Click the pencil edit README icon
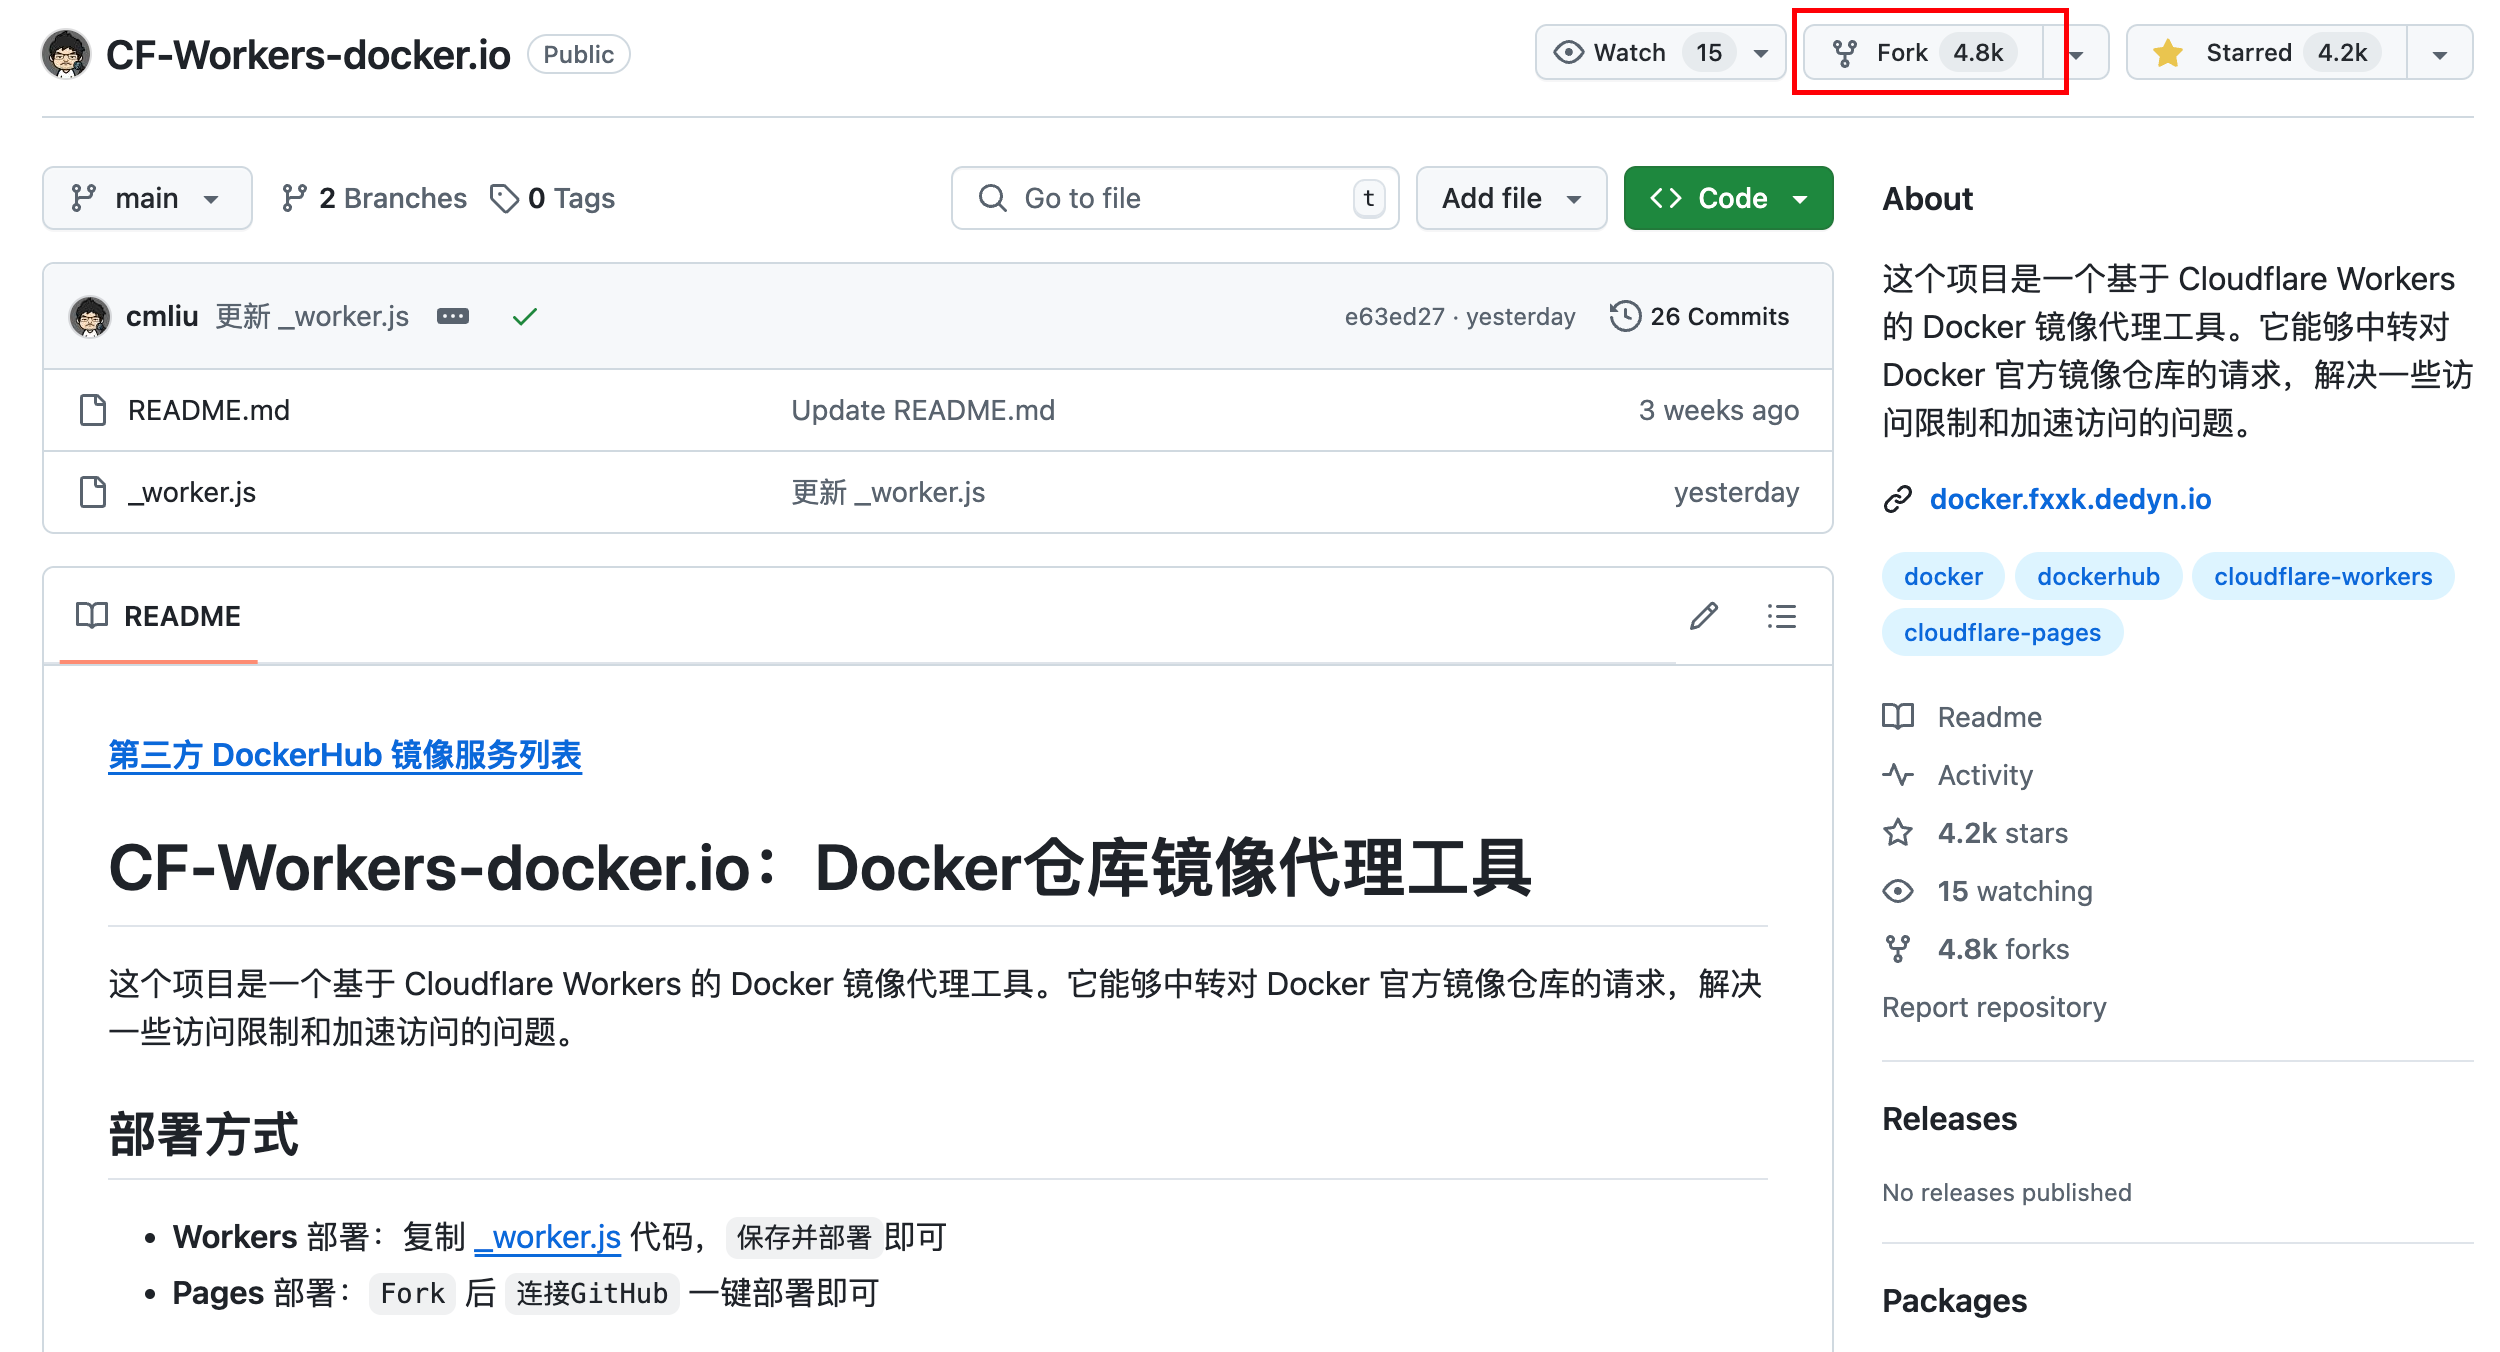This screenshot has height=1352, width=2500. coord(1704,616)
